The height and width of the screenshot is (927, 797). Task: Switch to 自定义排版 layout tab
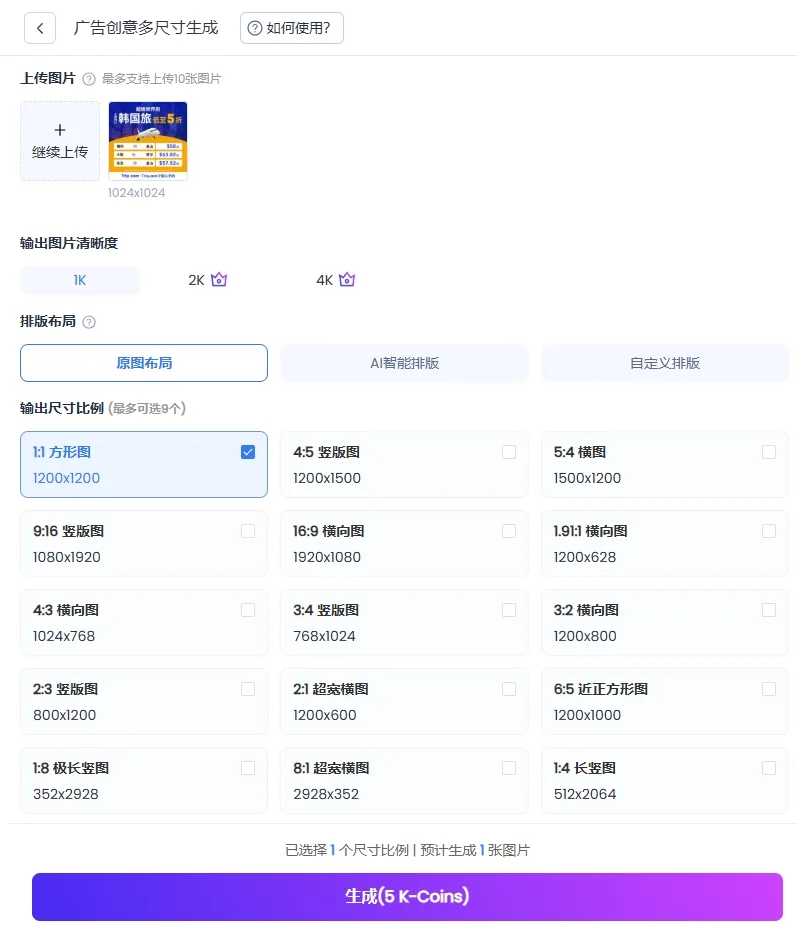(665, 363)
